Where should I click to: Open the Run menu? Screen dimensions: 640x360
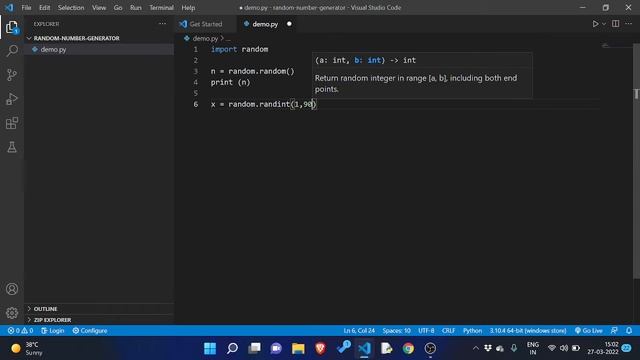click(x=136, y=7)
